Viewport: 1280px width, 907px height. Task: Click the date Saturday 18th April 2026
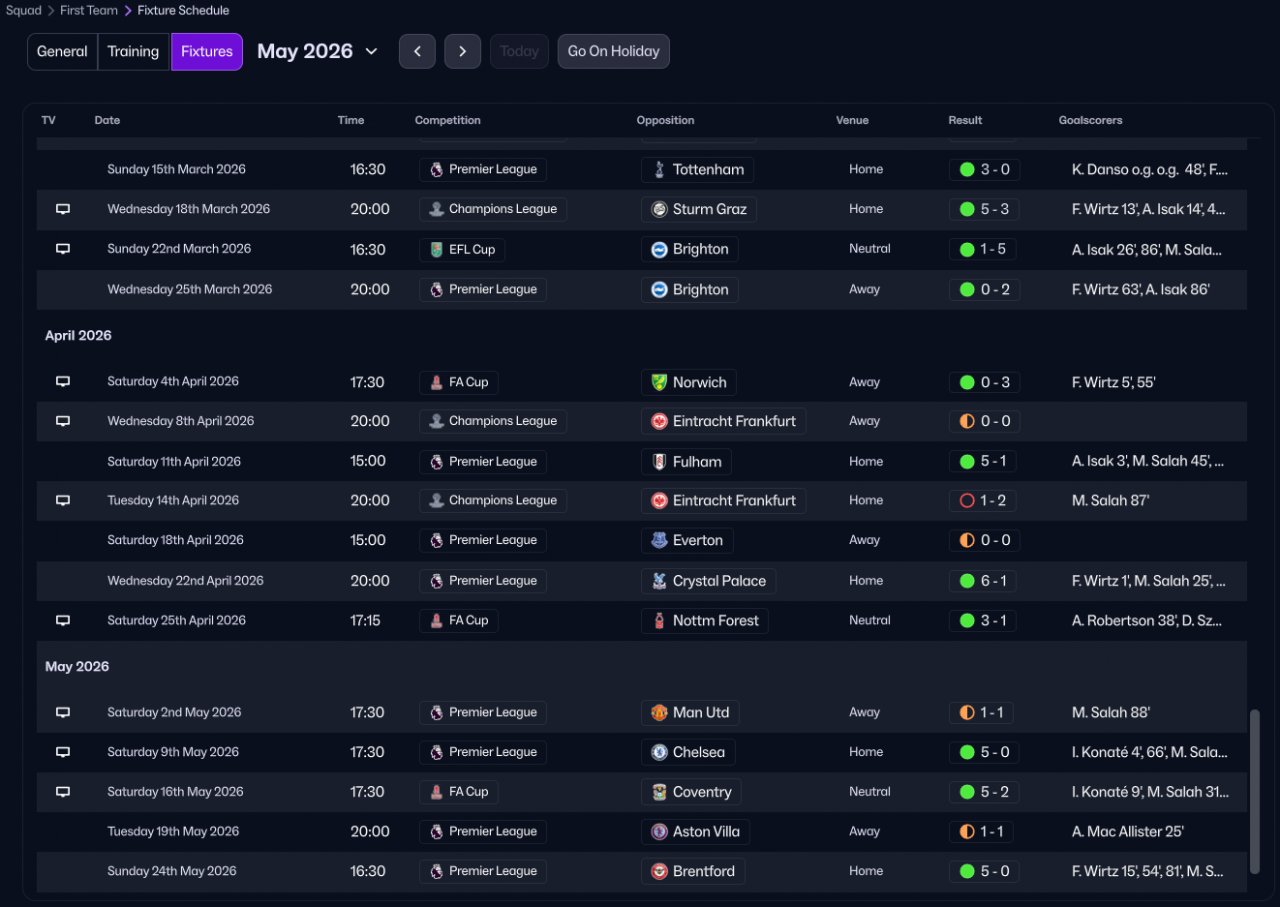(x=176, y=540)
